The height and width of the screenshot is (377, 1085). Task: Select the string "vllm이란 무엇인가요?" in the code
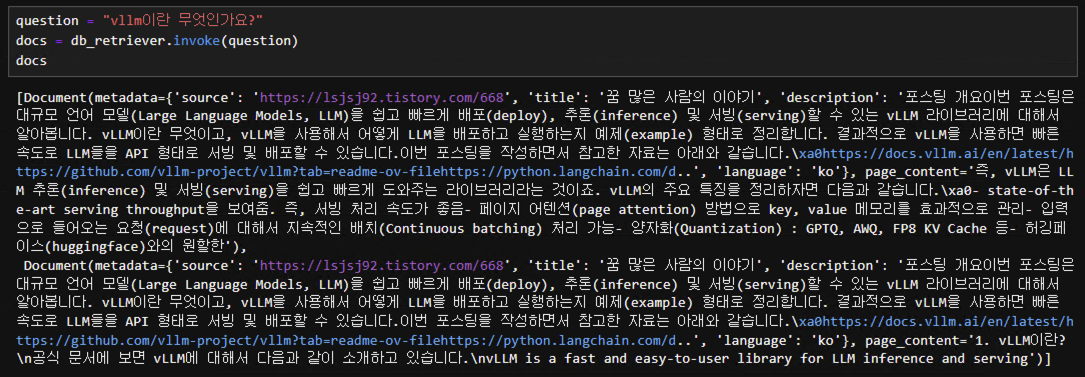click(x=183, y=21)
